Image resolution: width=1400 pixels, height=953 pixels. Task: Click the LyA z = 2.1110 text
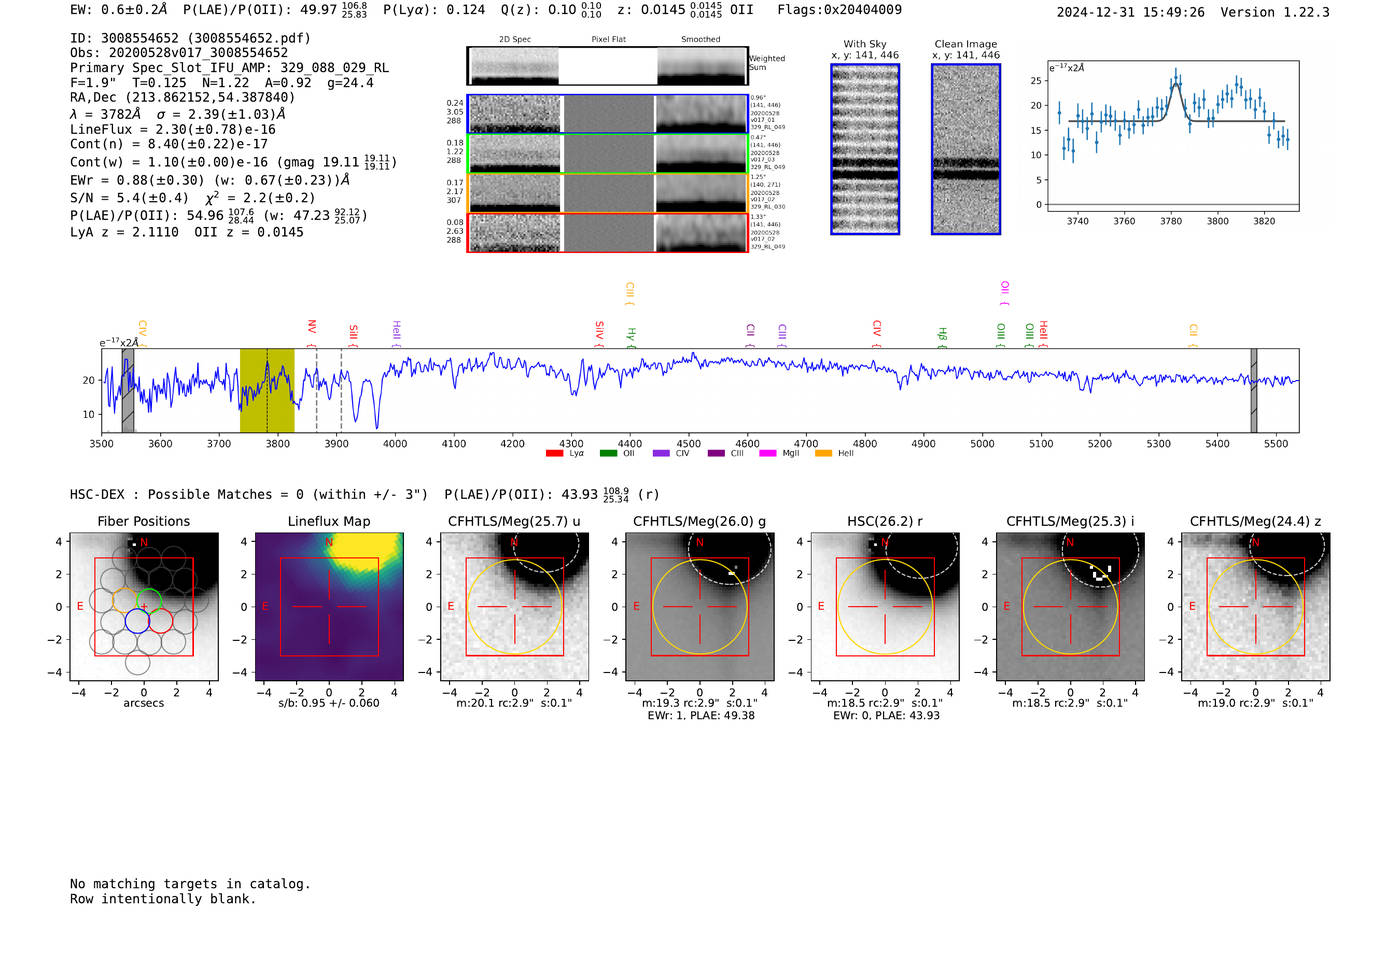[124, 232]
